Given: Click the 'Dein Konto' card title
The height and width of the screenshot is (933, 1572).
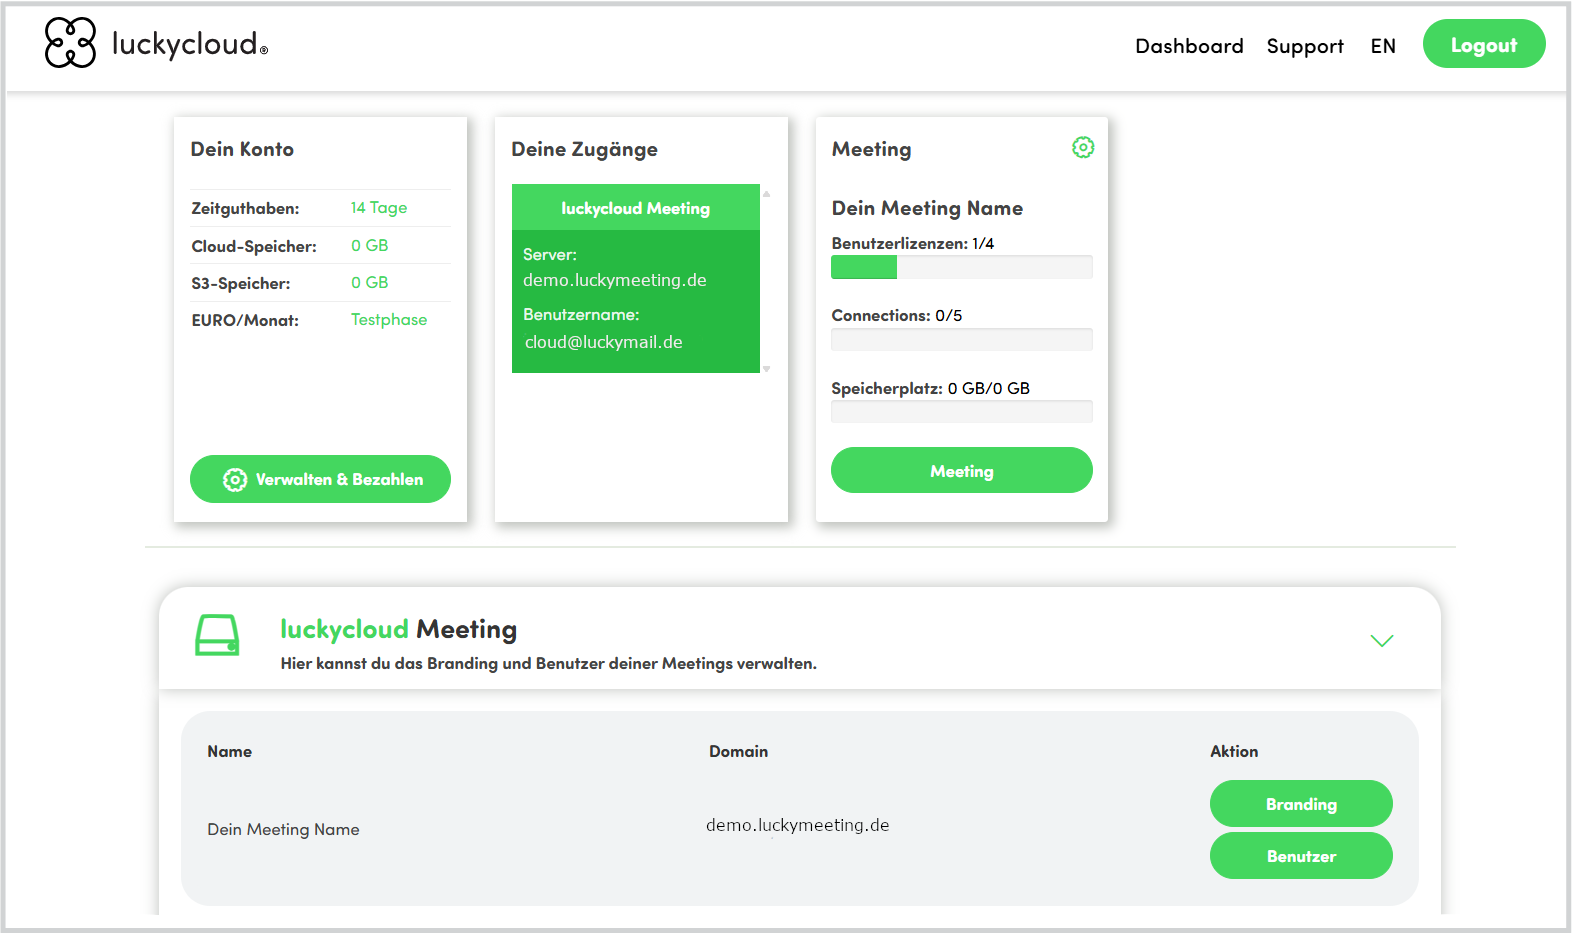Looking at the screenshot, I should (x=242, y=149).
